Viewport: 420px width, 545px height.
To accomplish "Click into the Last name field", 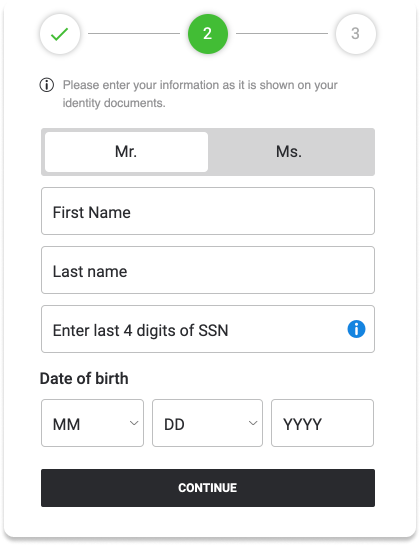I will click(208, 270).
